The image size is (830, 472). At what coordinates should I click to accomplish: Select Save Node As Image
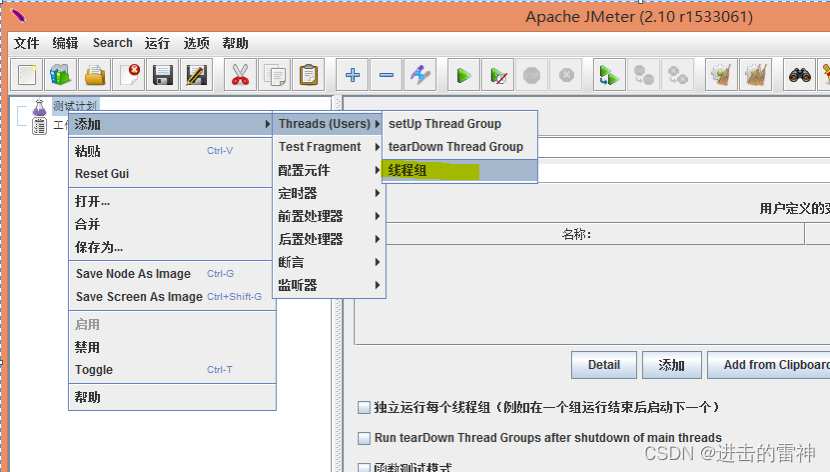click(x=172, y=274)
